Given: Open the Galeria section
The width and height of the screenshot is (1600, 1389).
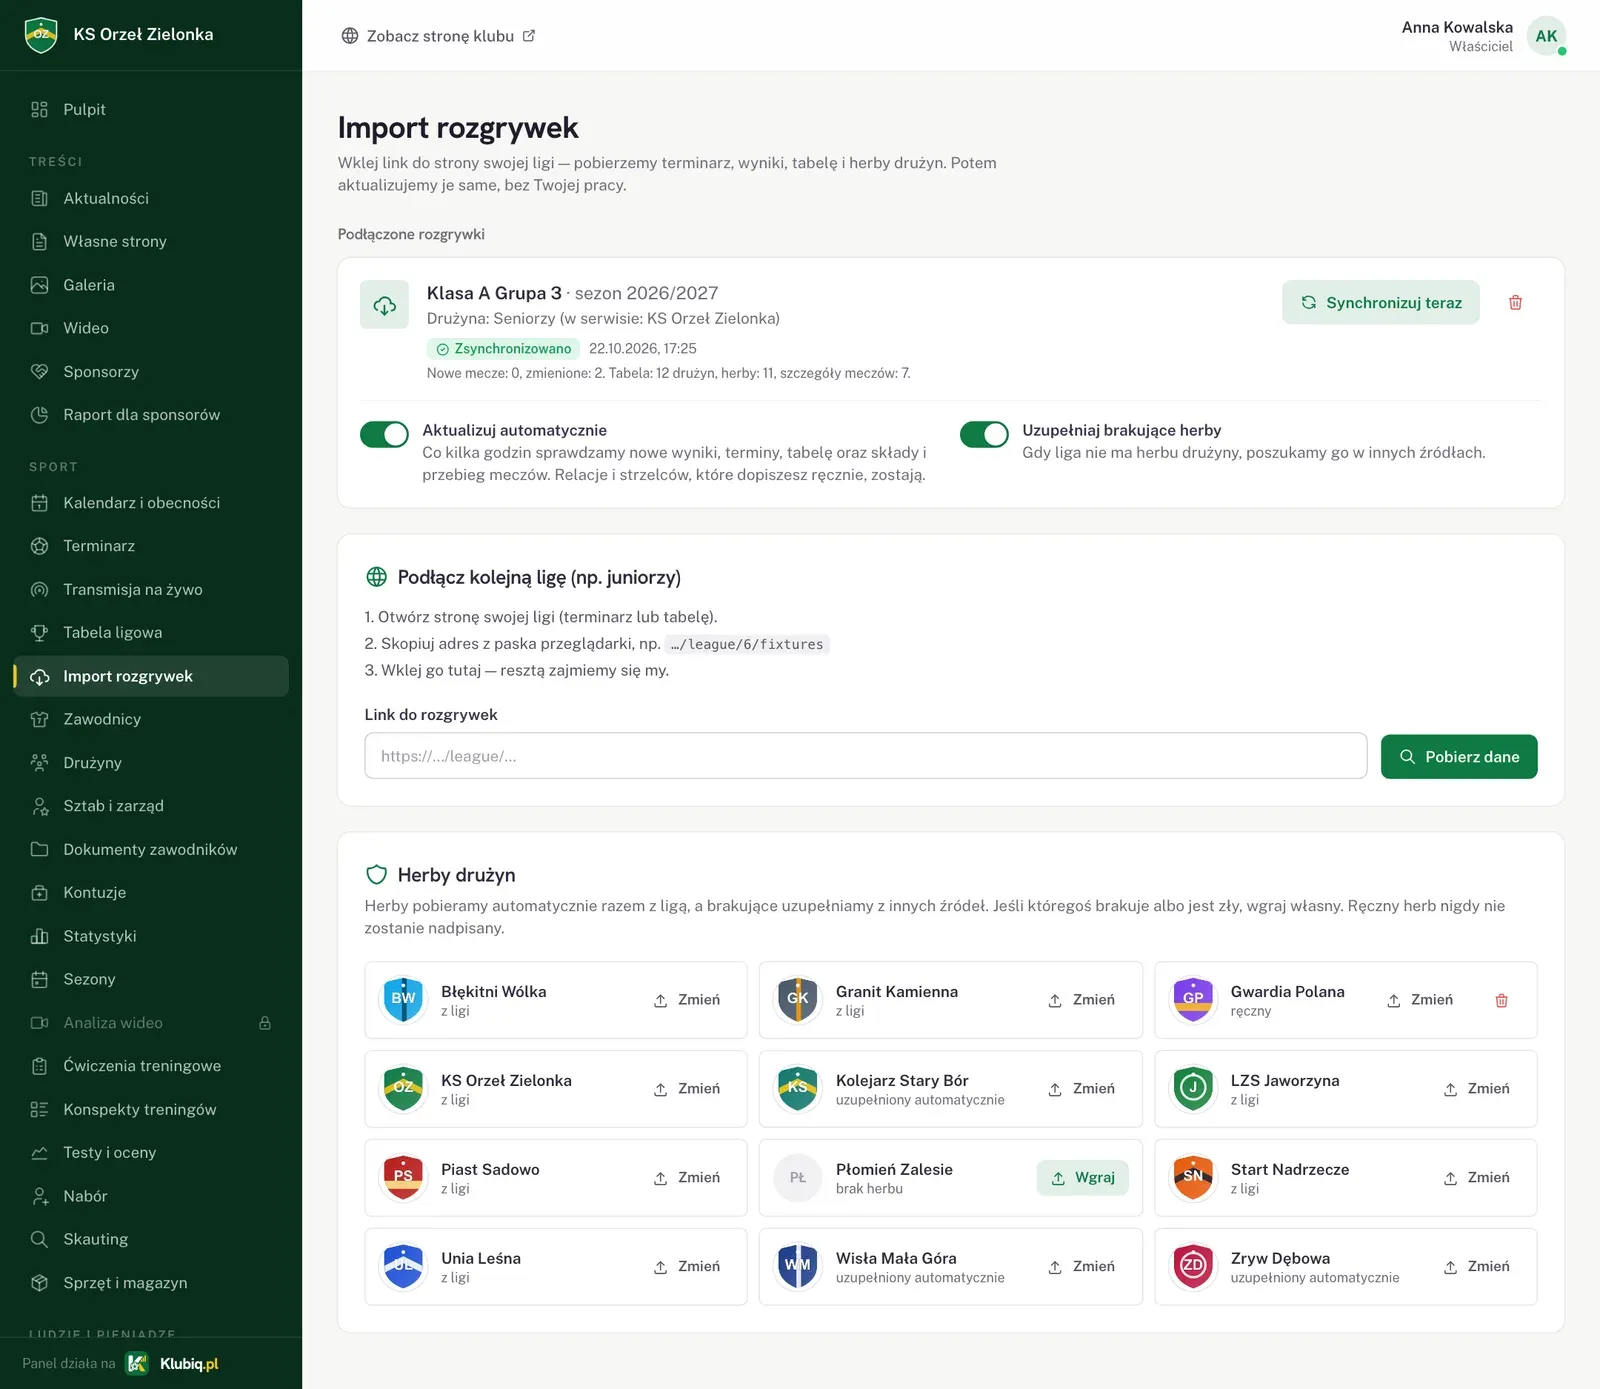Looking at the screenshot, I should pos(151,285).
